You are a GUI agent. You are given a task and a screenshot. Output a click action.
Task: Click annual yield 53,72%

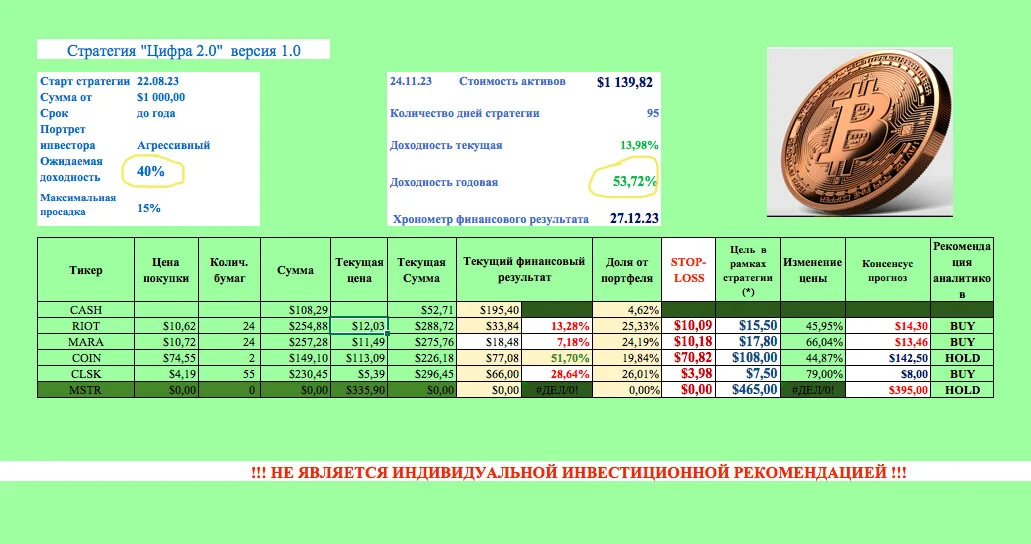635,181
